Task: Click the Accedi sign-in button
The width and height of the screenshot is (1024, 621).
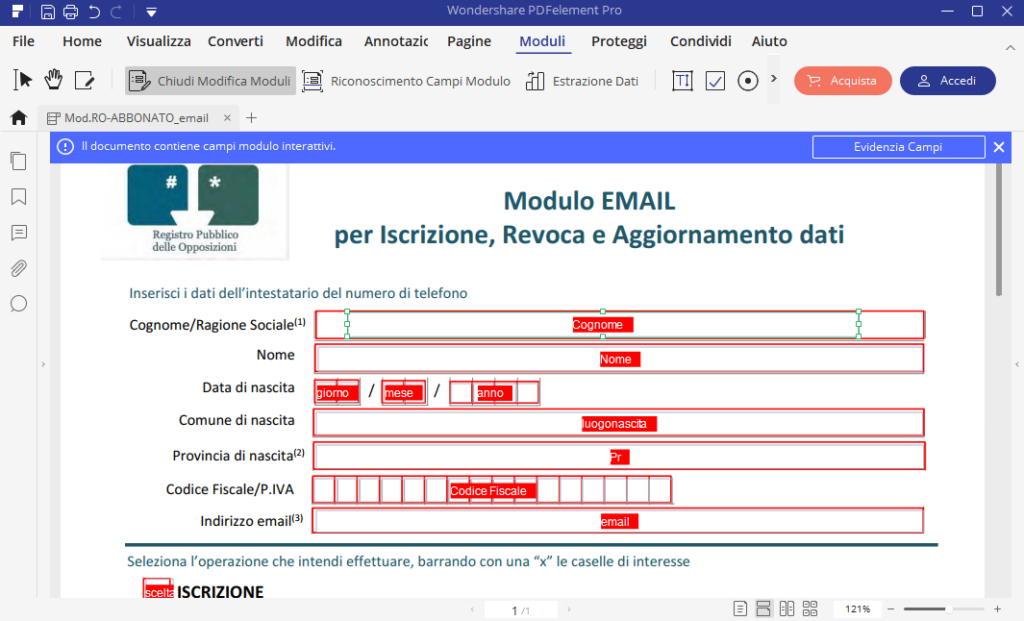Action: click(948, 81)
